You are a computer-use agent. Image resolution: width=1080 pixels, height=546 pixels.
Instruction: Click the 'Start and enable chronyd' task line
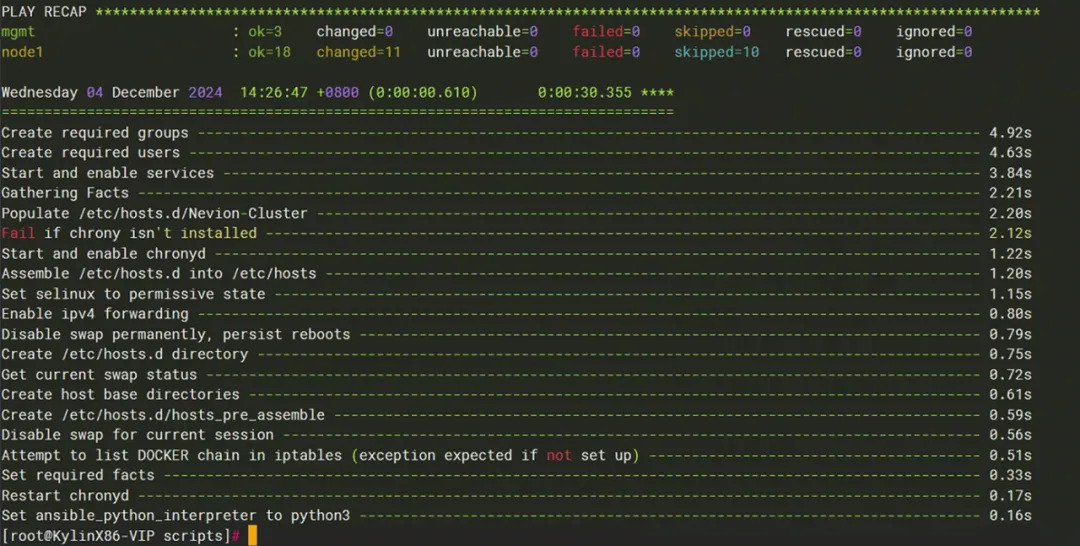click(516, 253)
